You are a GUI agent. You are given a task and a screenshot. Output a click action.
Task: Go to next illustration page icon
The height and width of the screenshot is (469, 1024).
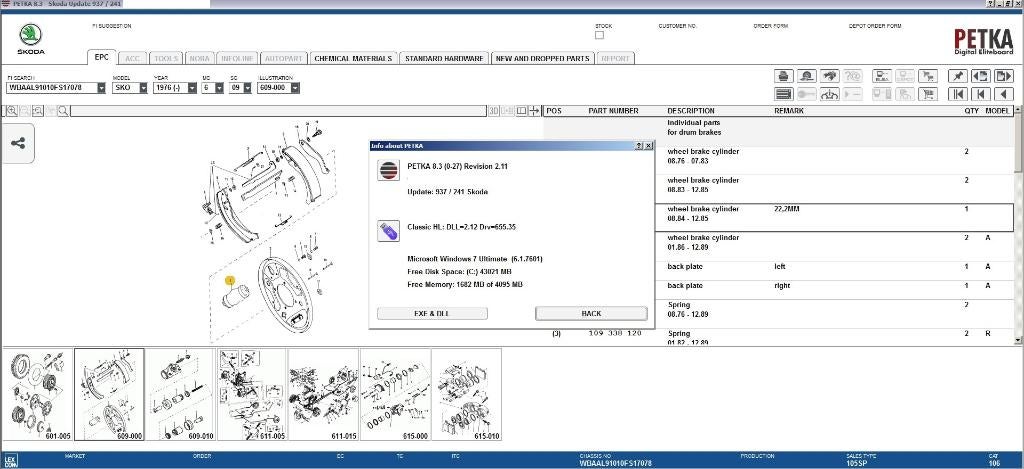1004,76
